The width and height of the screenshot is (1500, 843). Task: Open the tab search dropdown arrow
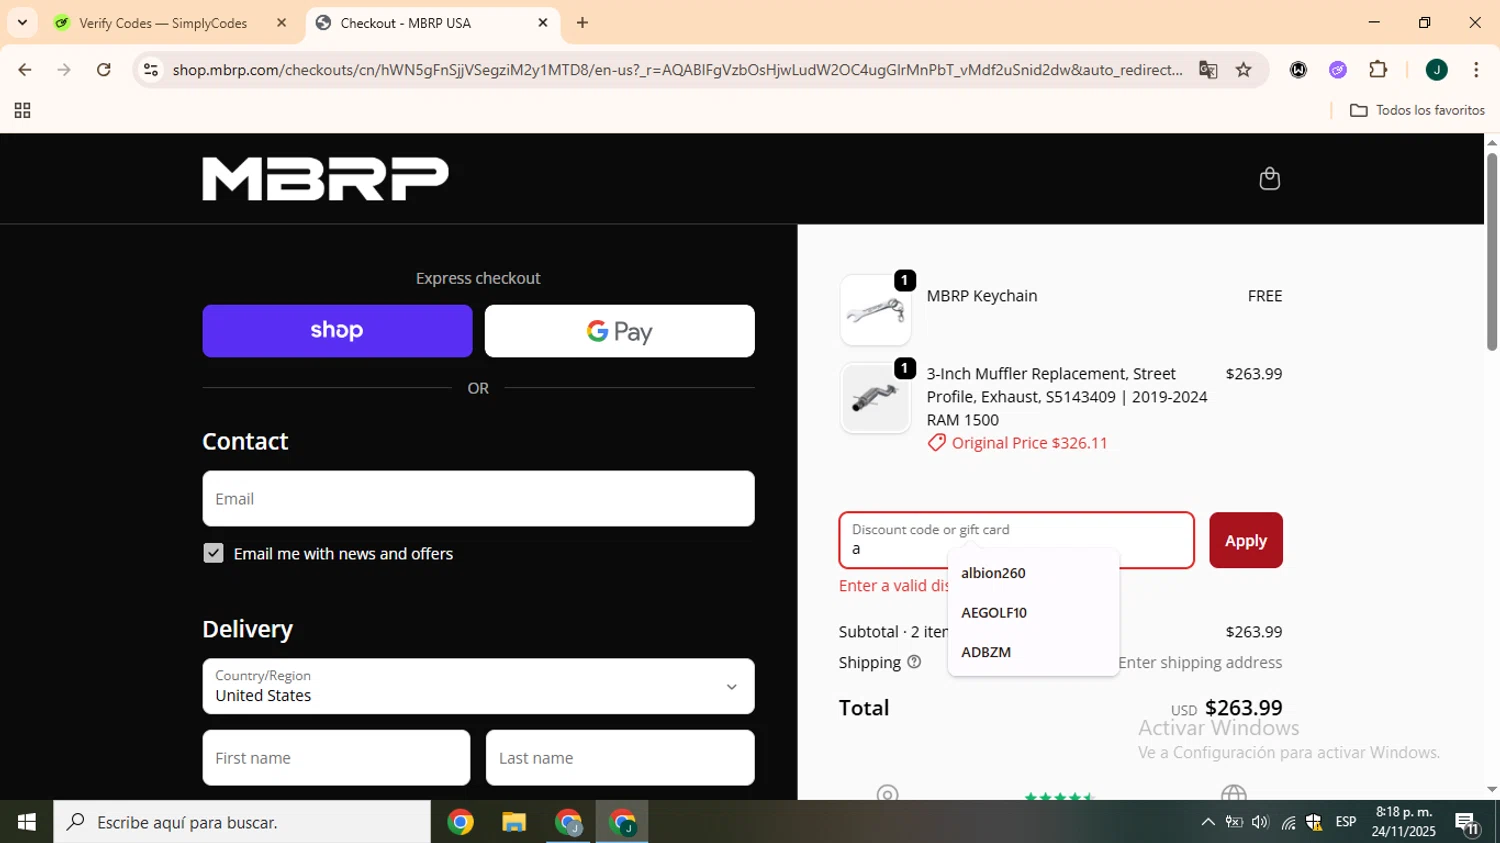tap(22, 22)
